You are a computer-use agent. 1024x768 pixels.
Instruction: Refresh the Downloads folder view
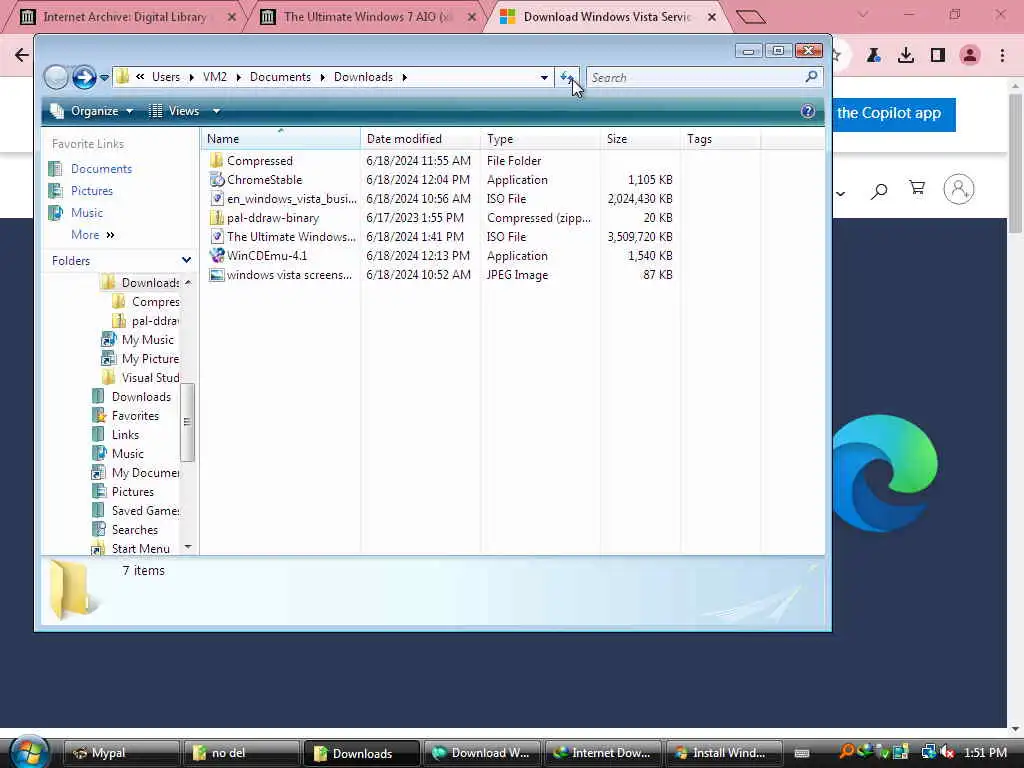[567, 77]
